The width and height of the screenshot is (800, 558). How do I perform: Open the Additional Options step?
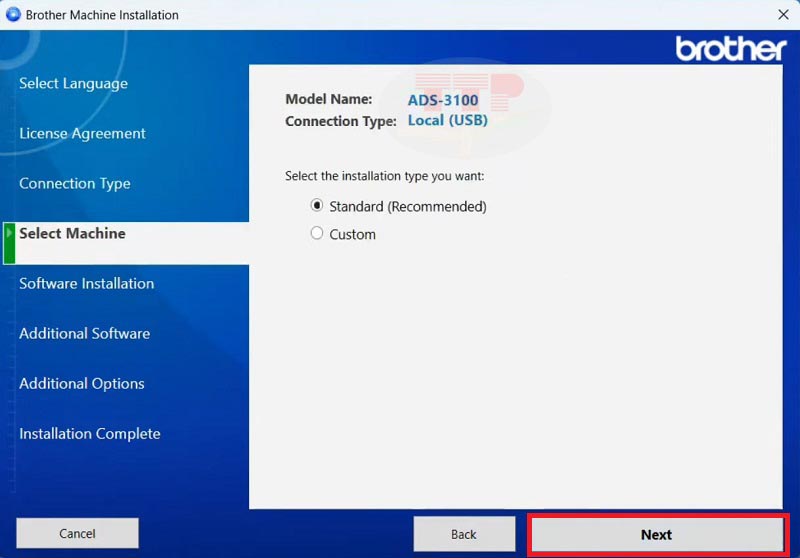82,383
